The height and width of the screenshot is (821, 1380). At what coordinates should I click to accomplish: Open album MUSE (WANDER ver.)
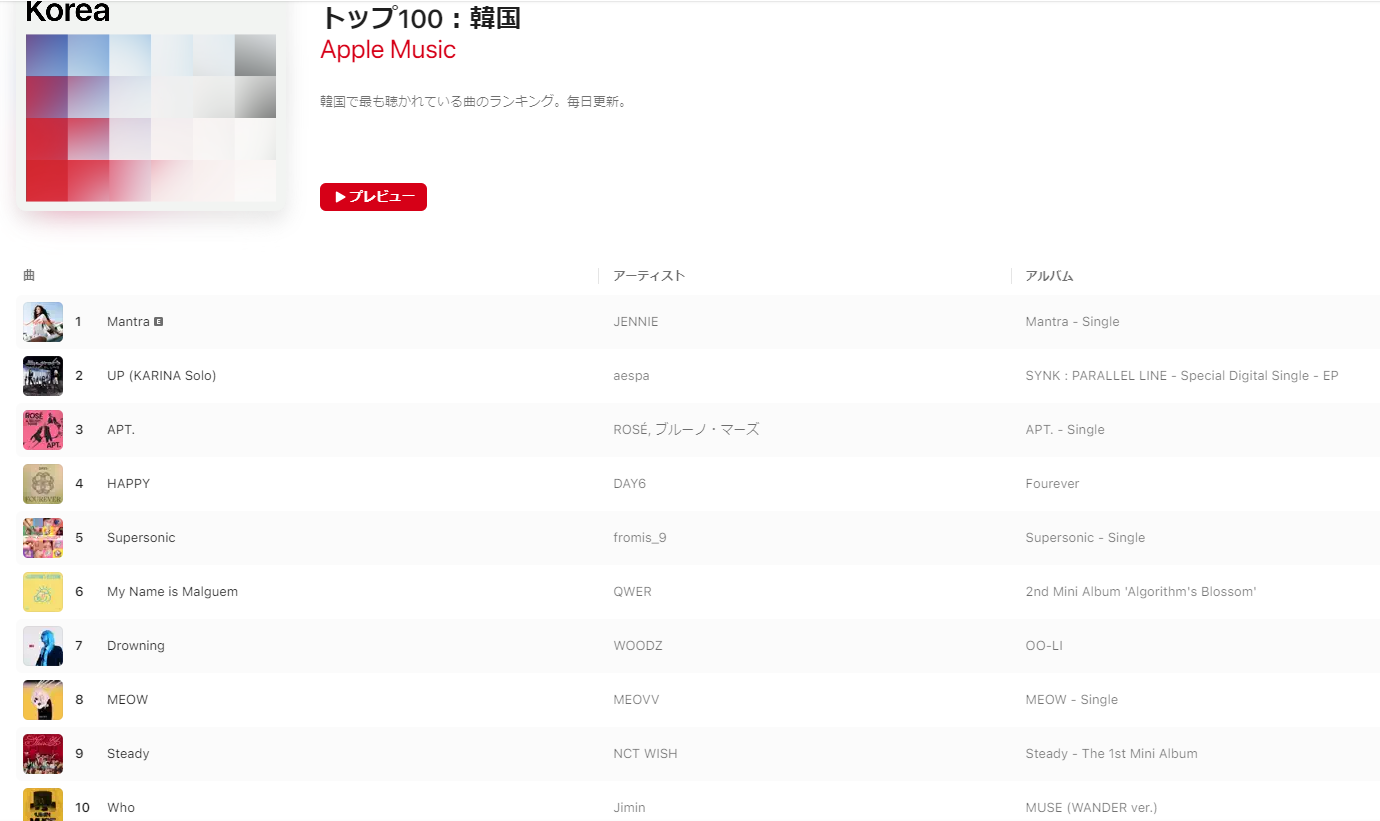(1091, 808)
